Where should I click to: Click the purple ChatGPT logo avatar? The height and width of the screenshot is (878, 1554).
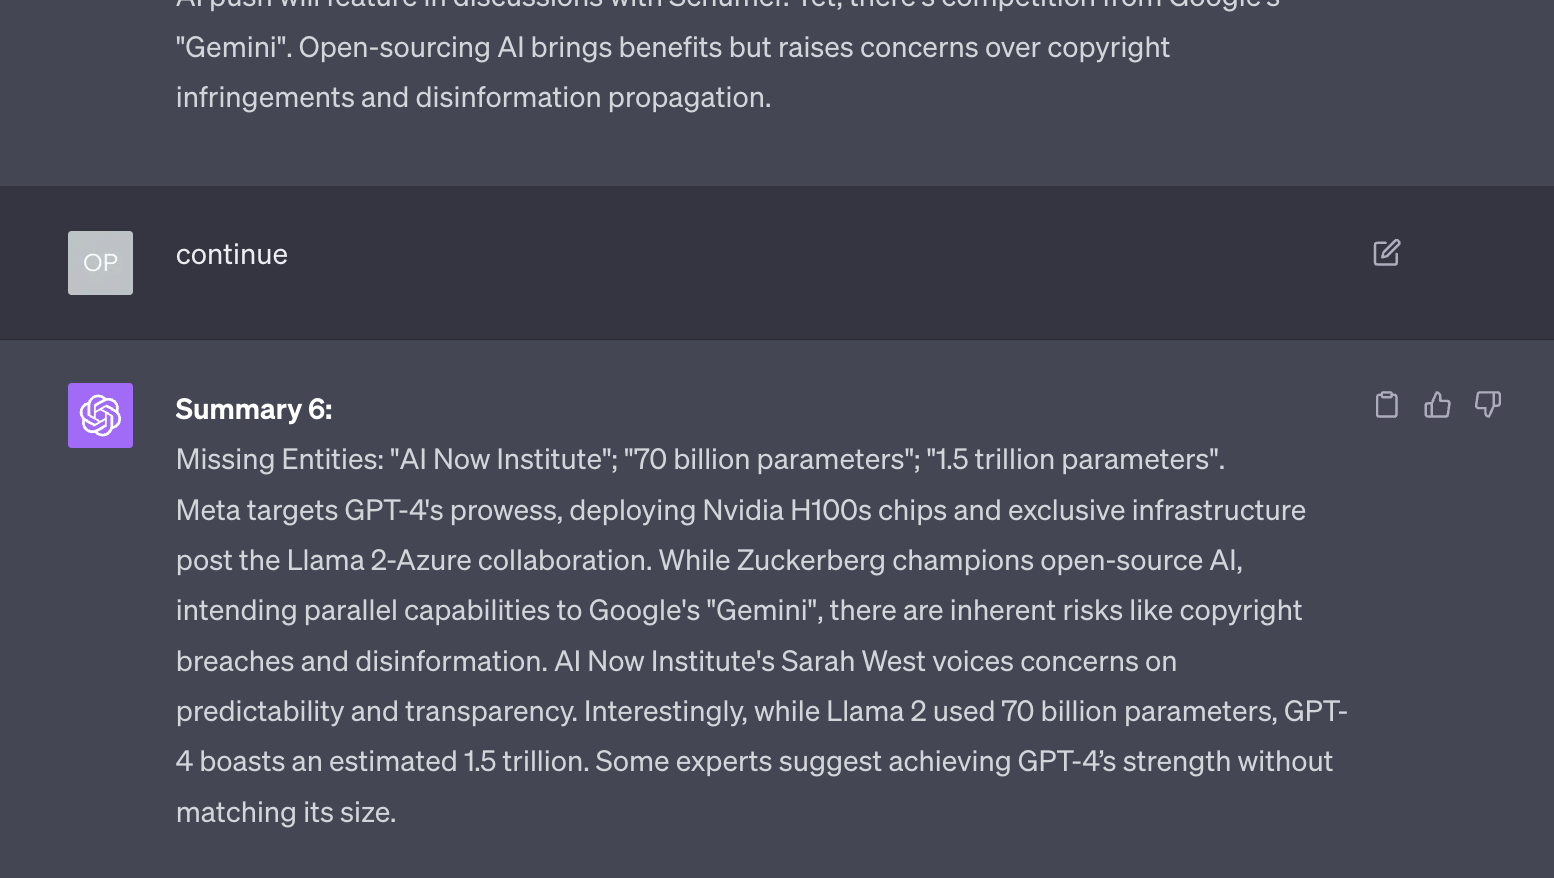click(x=100, y=415)
